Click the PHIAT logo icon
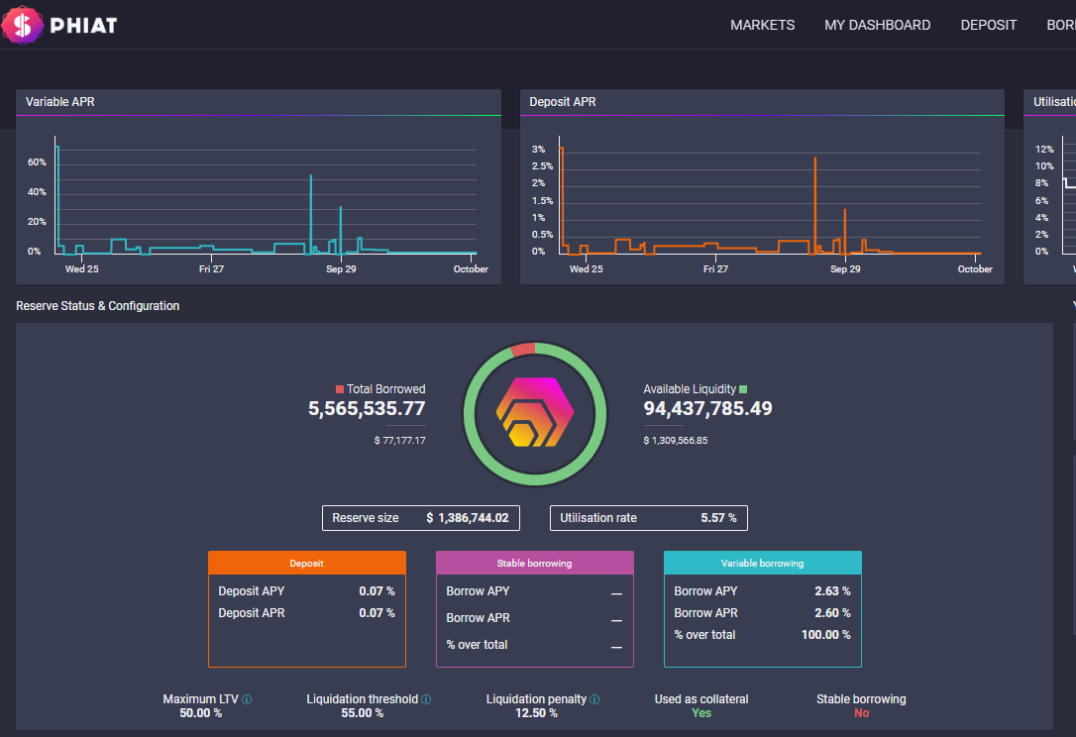 [x=22, y=25]
